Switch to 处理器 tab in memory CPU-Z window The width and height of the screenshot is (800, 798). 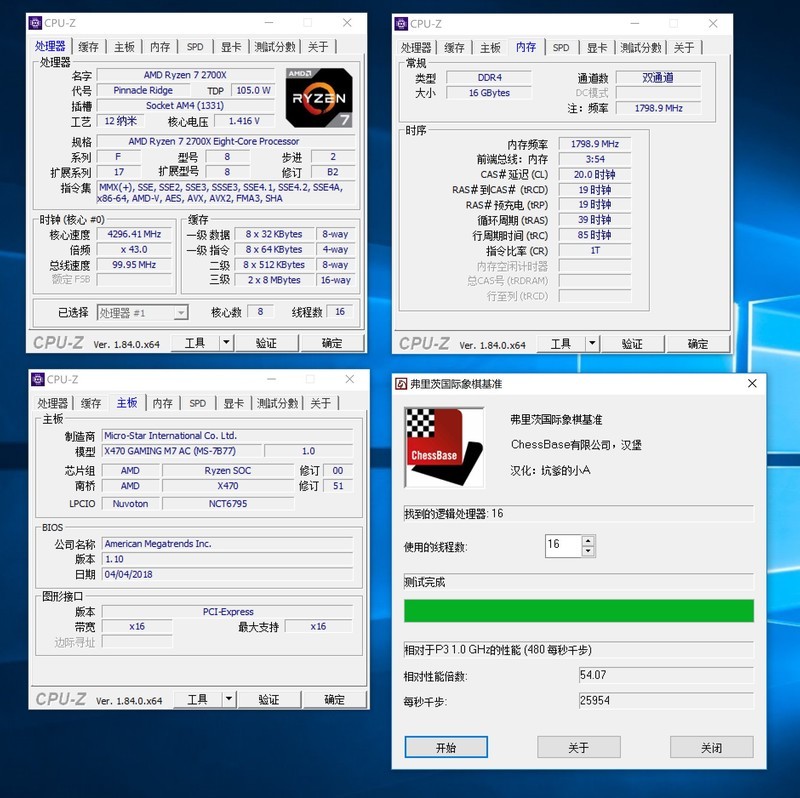(416, 48)
